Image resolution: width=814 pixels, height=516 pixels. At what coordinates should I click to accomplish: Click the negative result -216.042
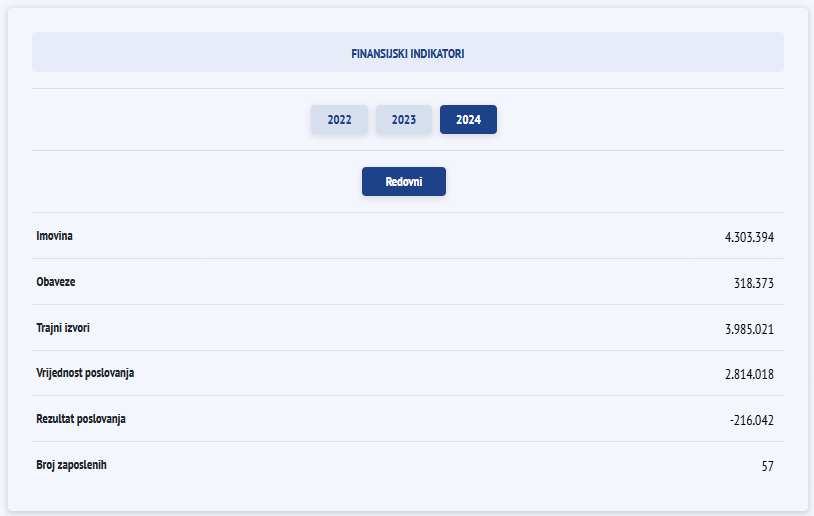(752, 420)
